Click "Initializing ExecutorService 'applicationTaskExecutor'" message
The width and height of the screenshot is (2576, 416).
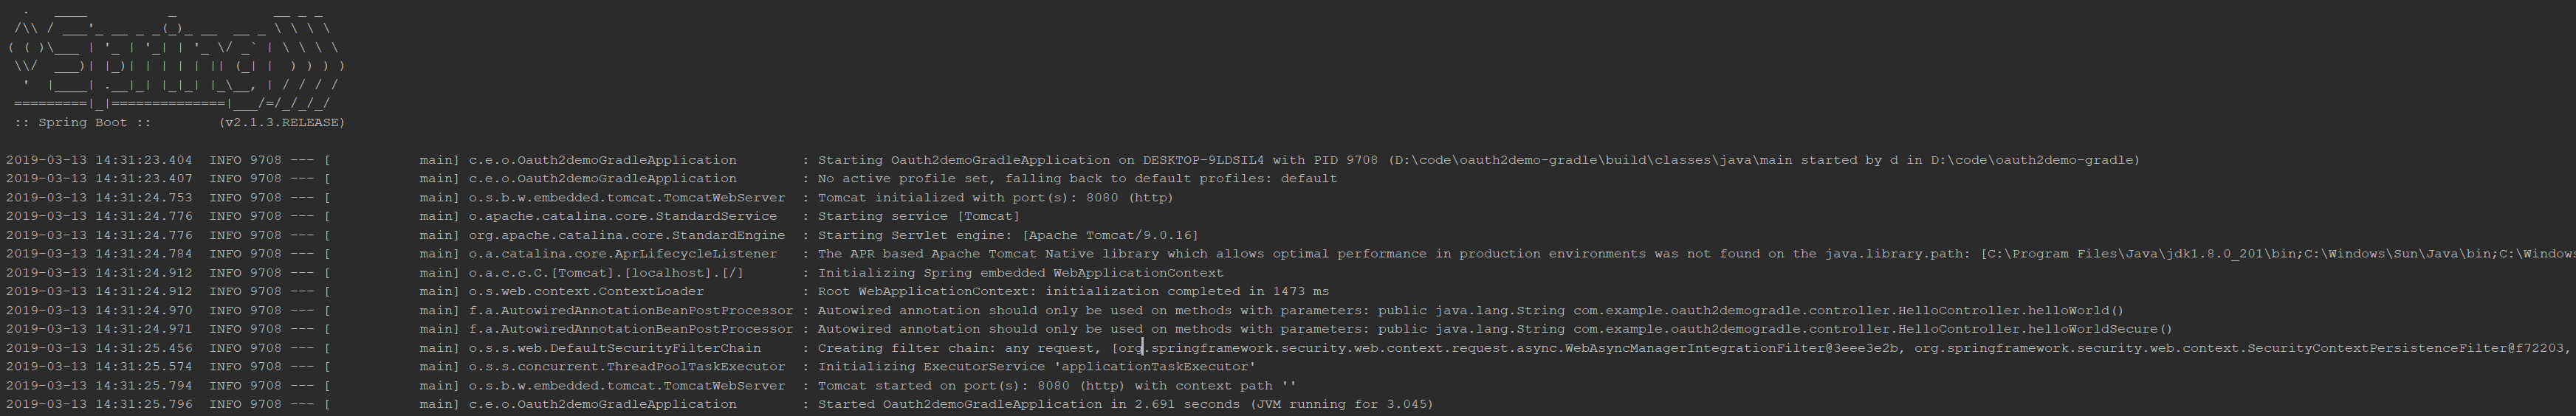1036,367
